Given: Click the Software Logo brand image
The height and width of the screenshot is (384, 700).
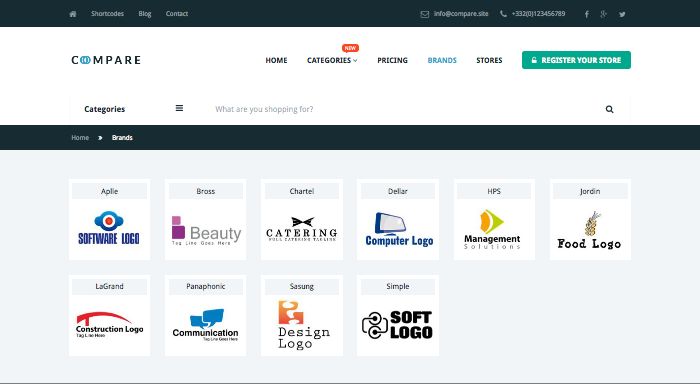Looking at the screenshot, I should coord(109,228).
